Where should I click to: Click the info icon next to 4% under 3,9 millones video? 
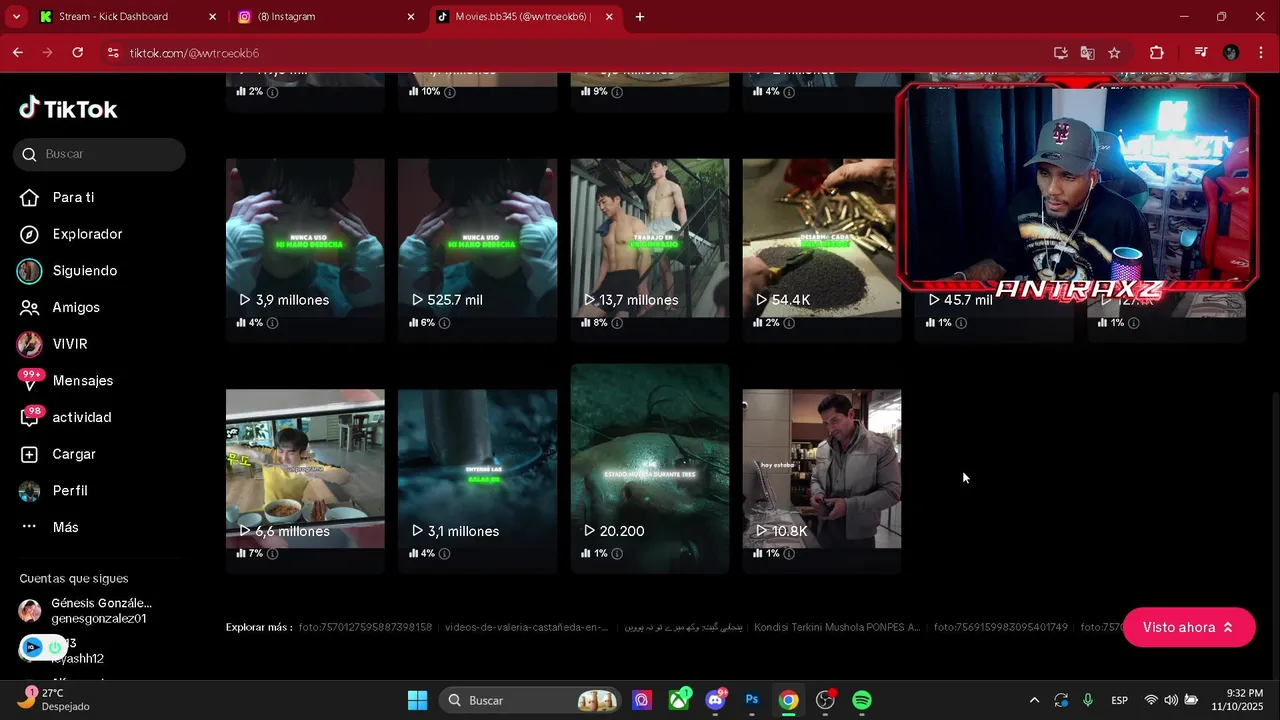[x=272, y=323]
